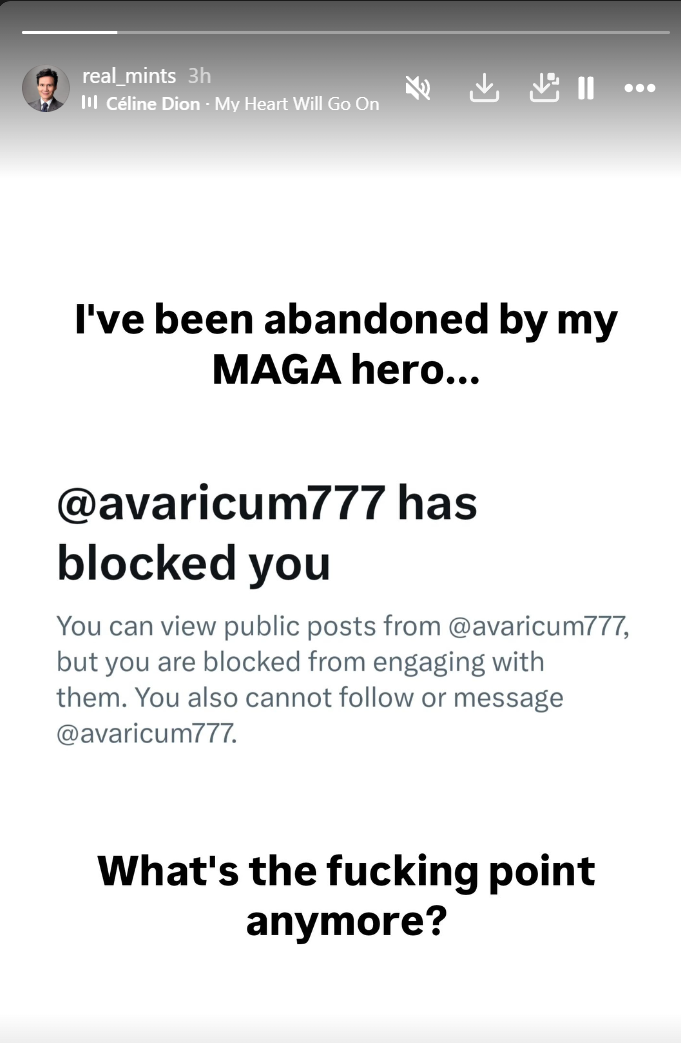Click "You also cannot follow or message" line
The height and width of the screenshot is (1043, 681).
coord(349,698)
